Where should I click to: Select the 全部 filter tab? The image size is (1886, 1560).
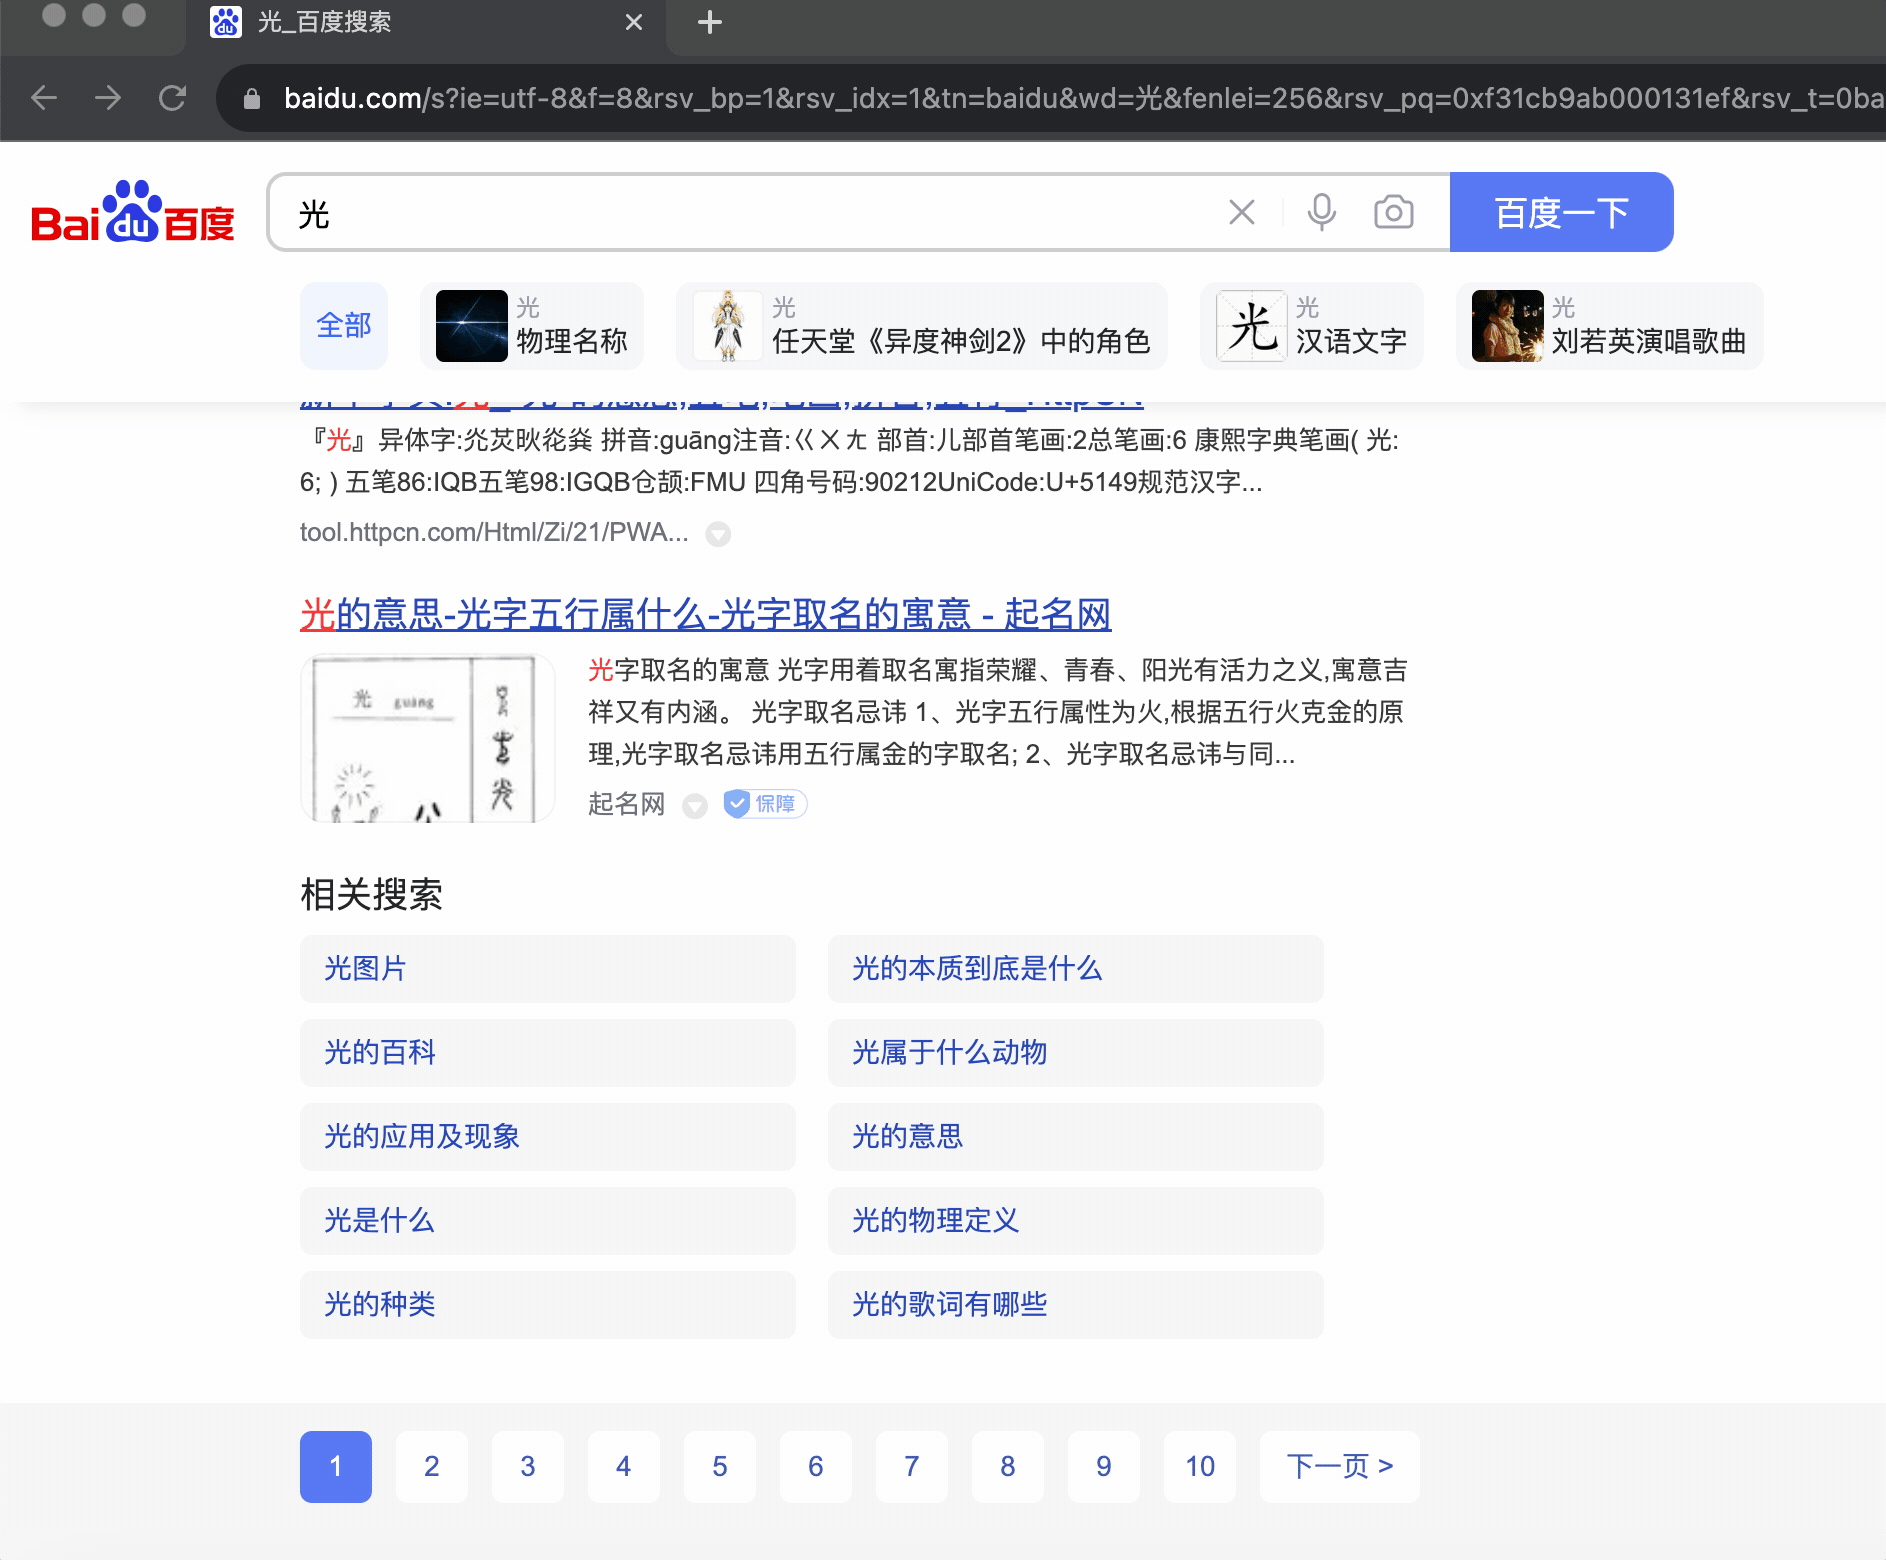[344, 326]
